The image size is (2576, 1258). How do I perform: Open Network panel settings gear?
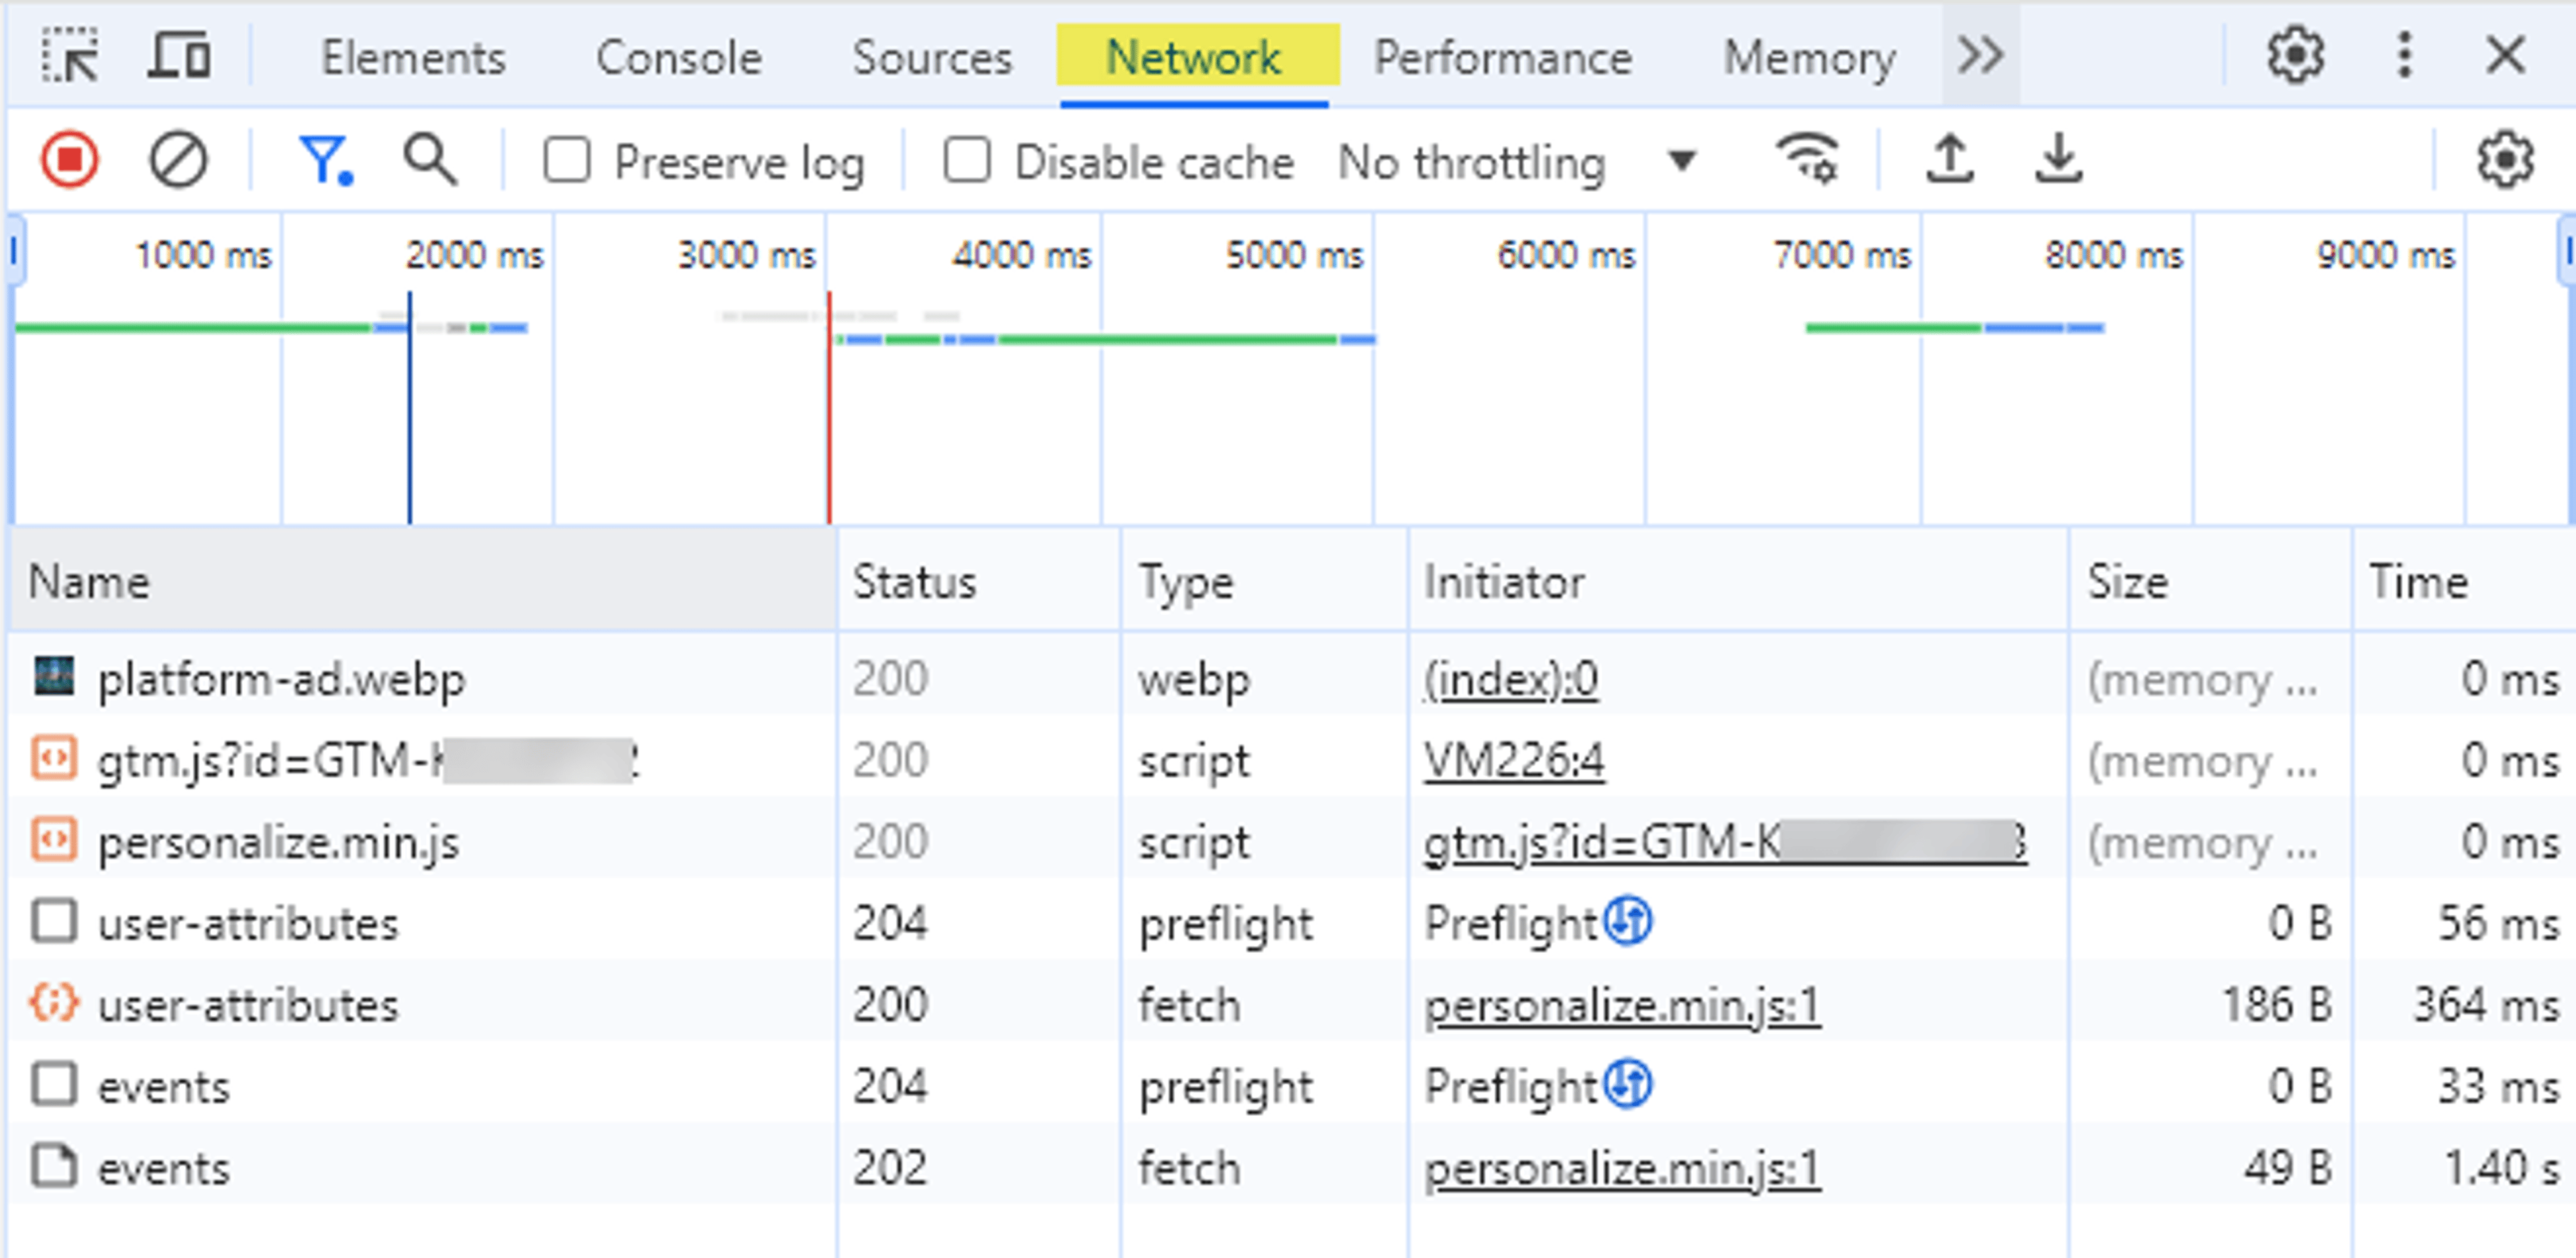[2505, 159]
